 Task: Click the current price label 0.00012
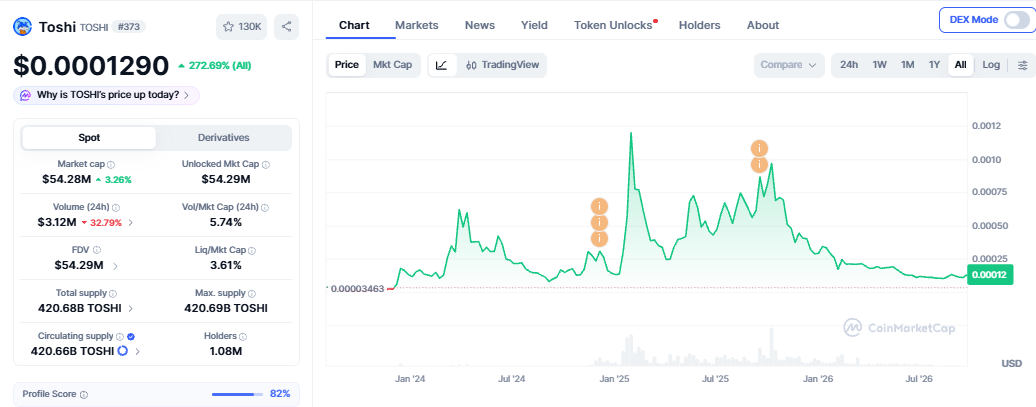990,274
